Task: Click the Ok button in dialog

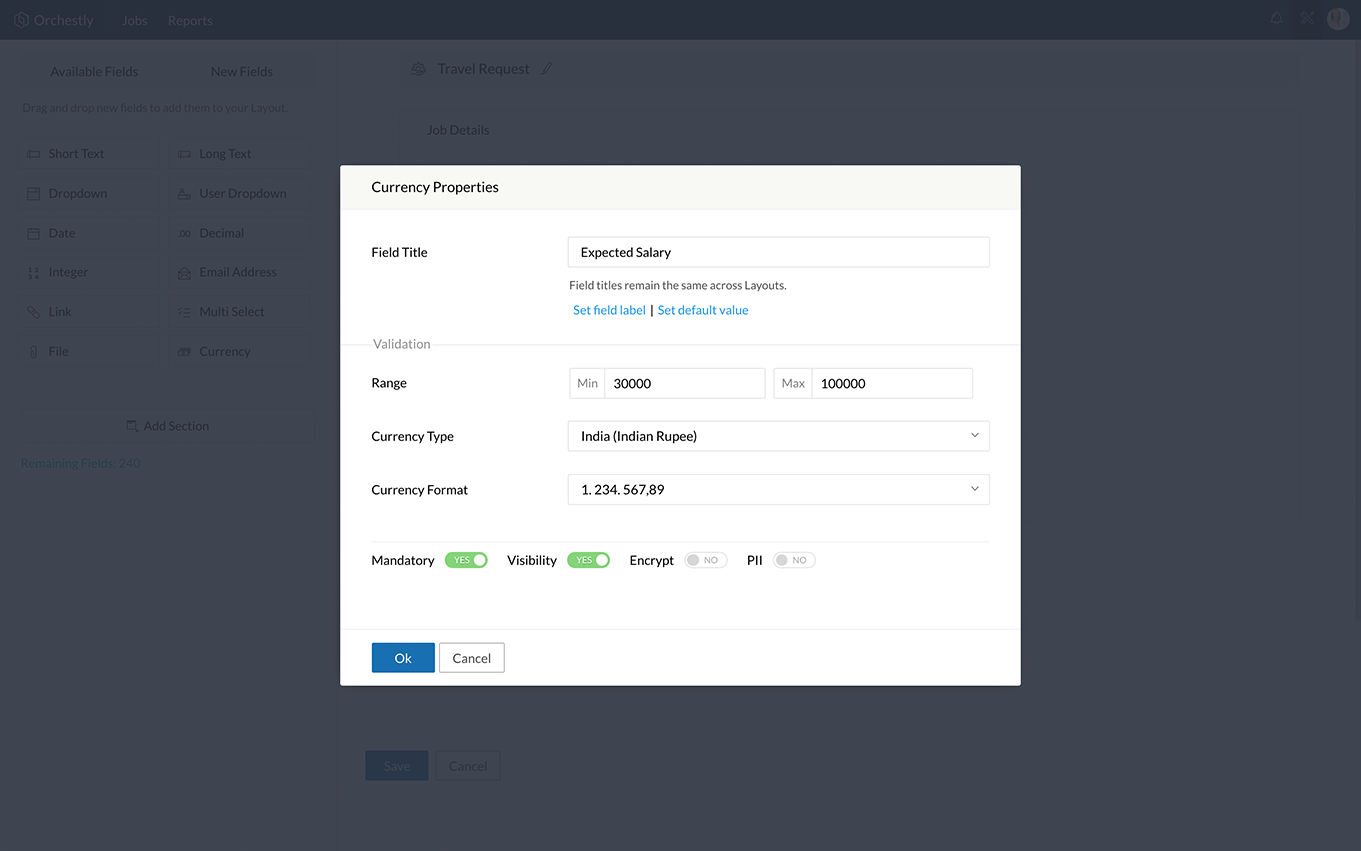Action: click(x=403, y=658)
